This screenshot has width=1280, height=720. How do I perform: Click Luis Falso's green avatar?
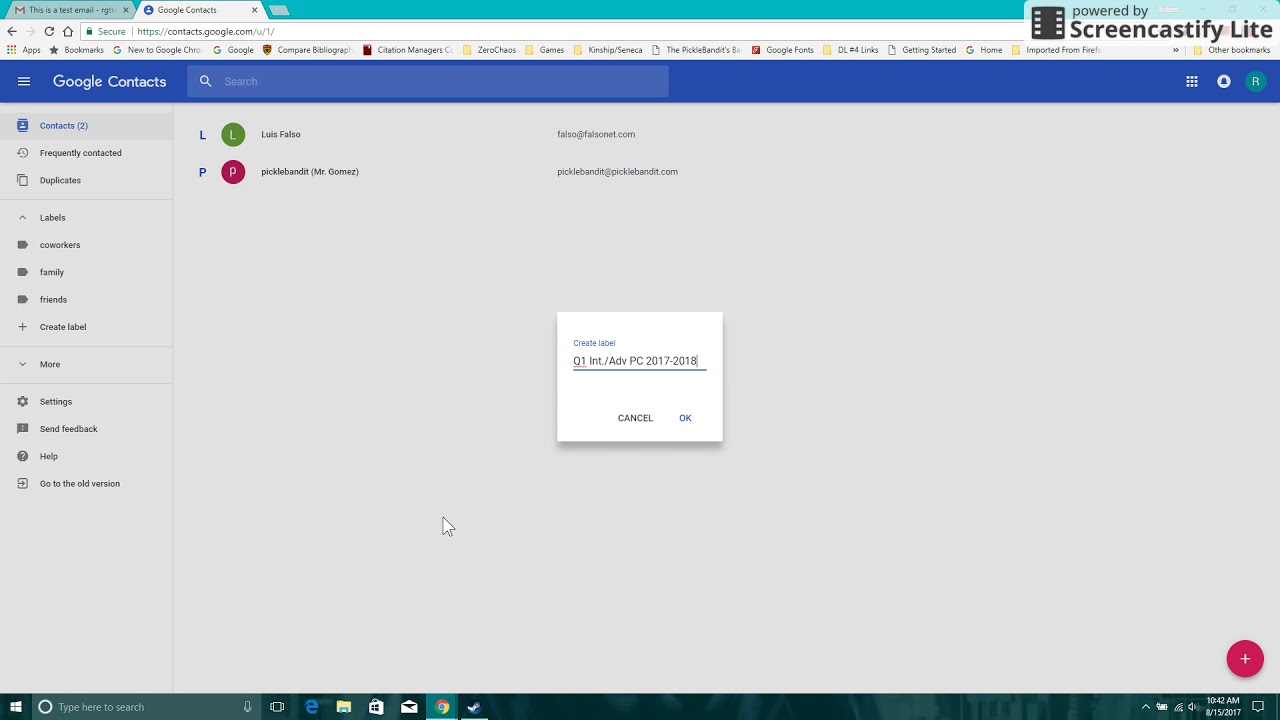coord(233,135)
